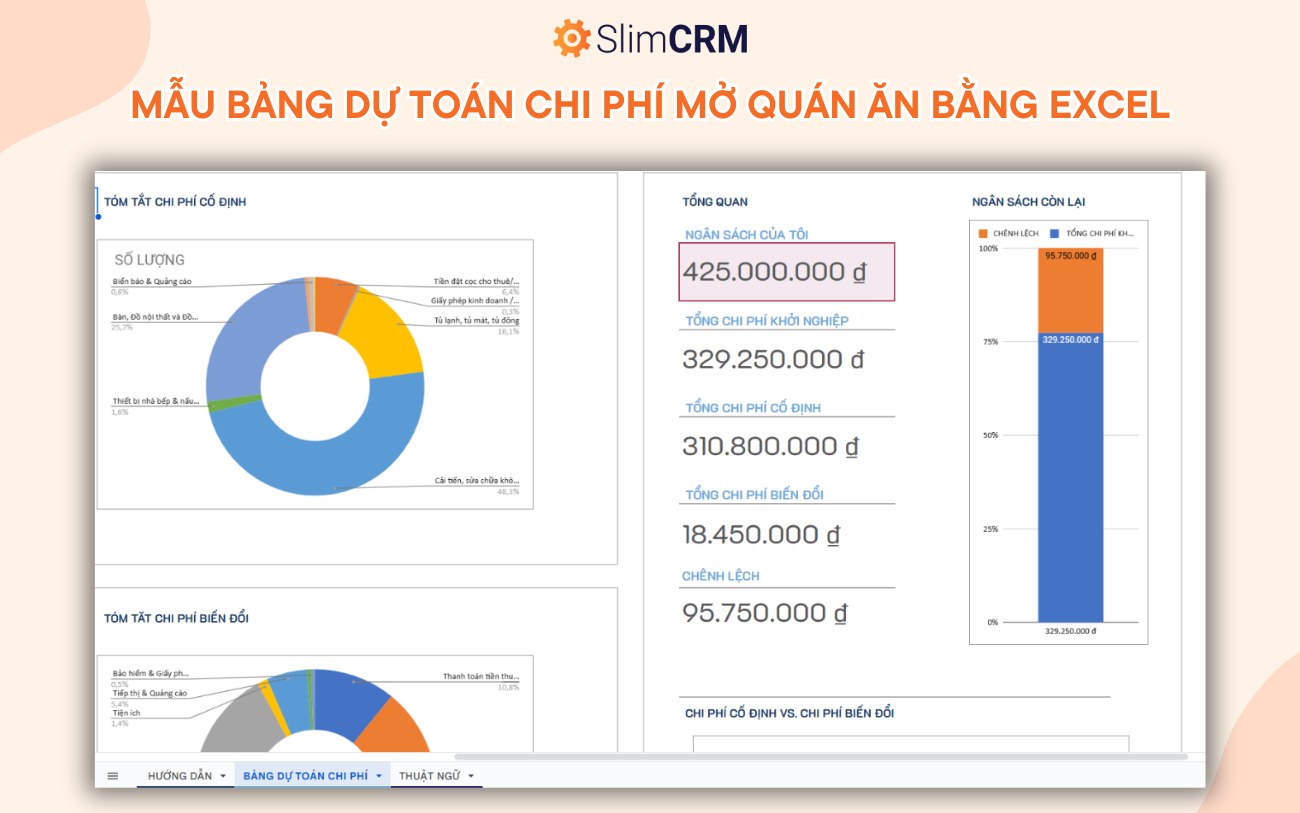Viewport: 1300px width, 813px height.
Task: Click the Tiện ích chart label
Action: (x=126, y=713)
